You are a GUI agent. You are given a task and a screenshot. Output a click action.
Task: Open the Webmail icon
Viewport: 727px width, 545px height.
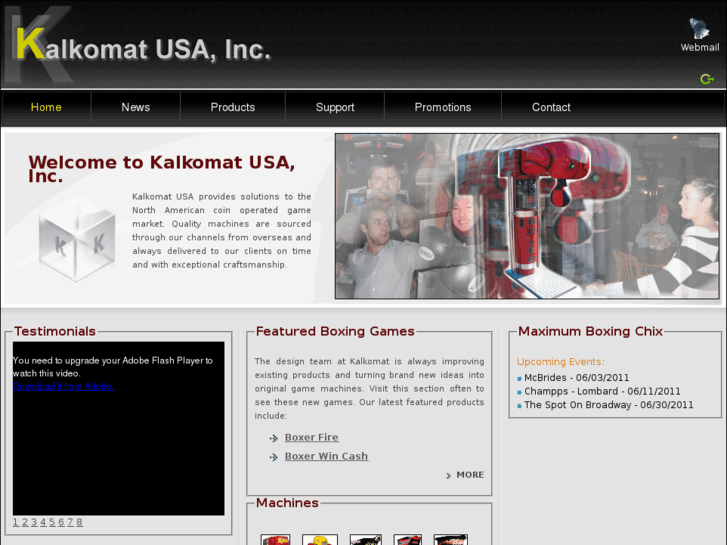pos(699,29)
